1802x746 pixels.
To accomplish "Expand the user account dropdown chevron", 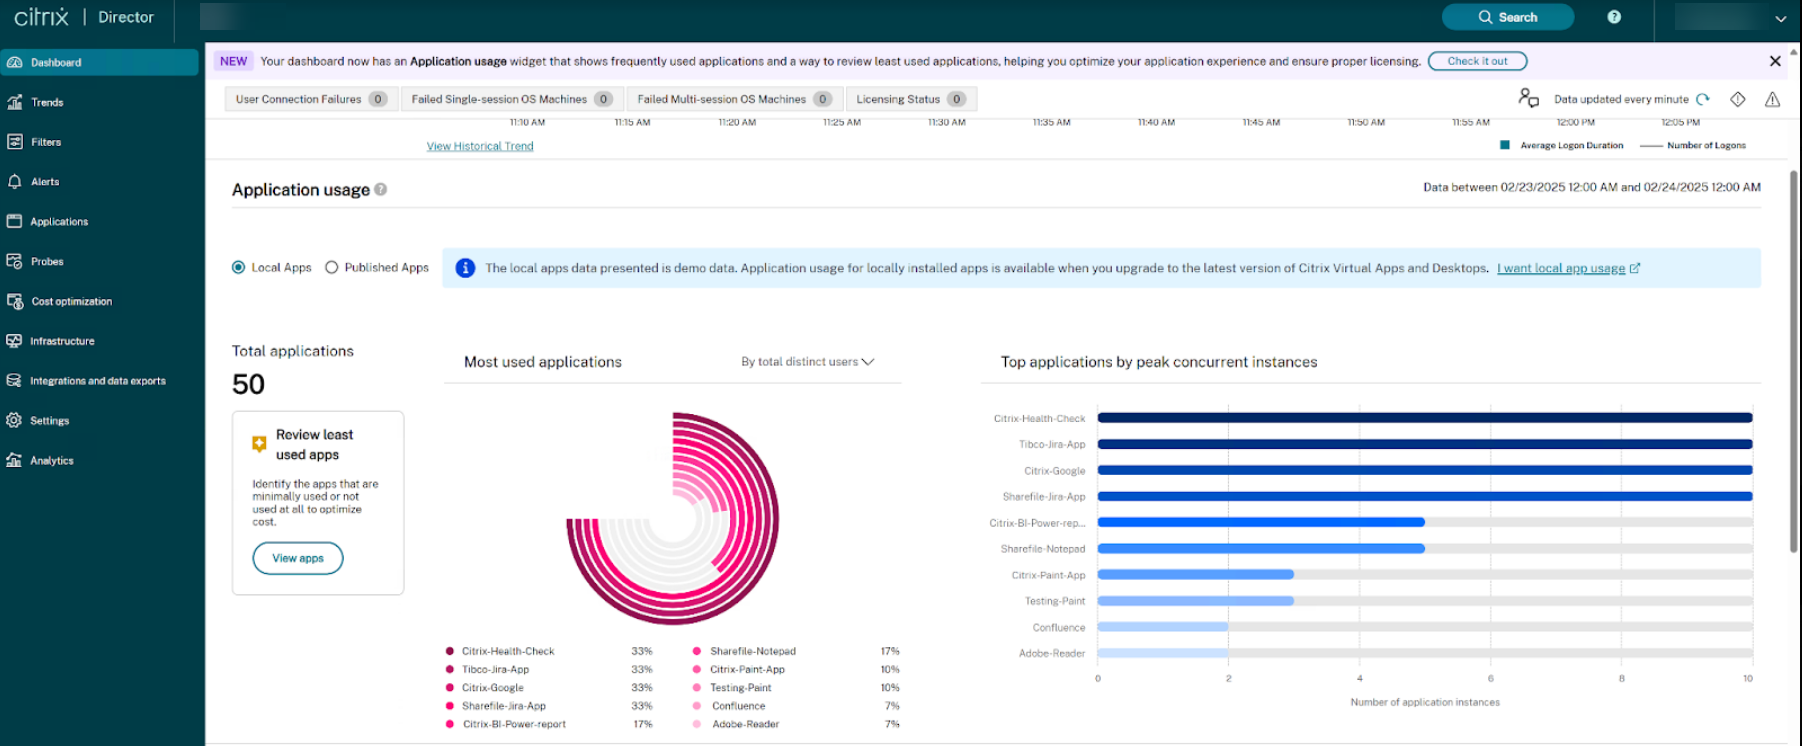I will point(1780,18).
